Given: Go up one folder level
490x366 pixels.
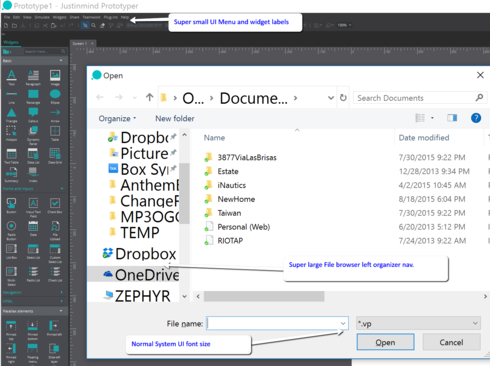Looking at the screenshot, I should click(x=149, y=97).
